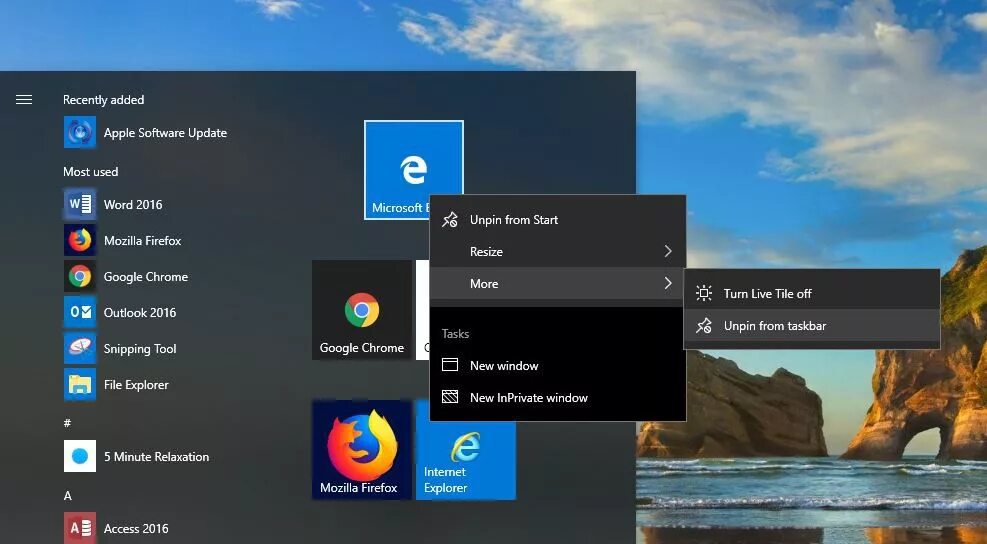Open the hamburger menu in Start

click(24, 99)
